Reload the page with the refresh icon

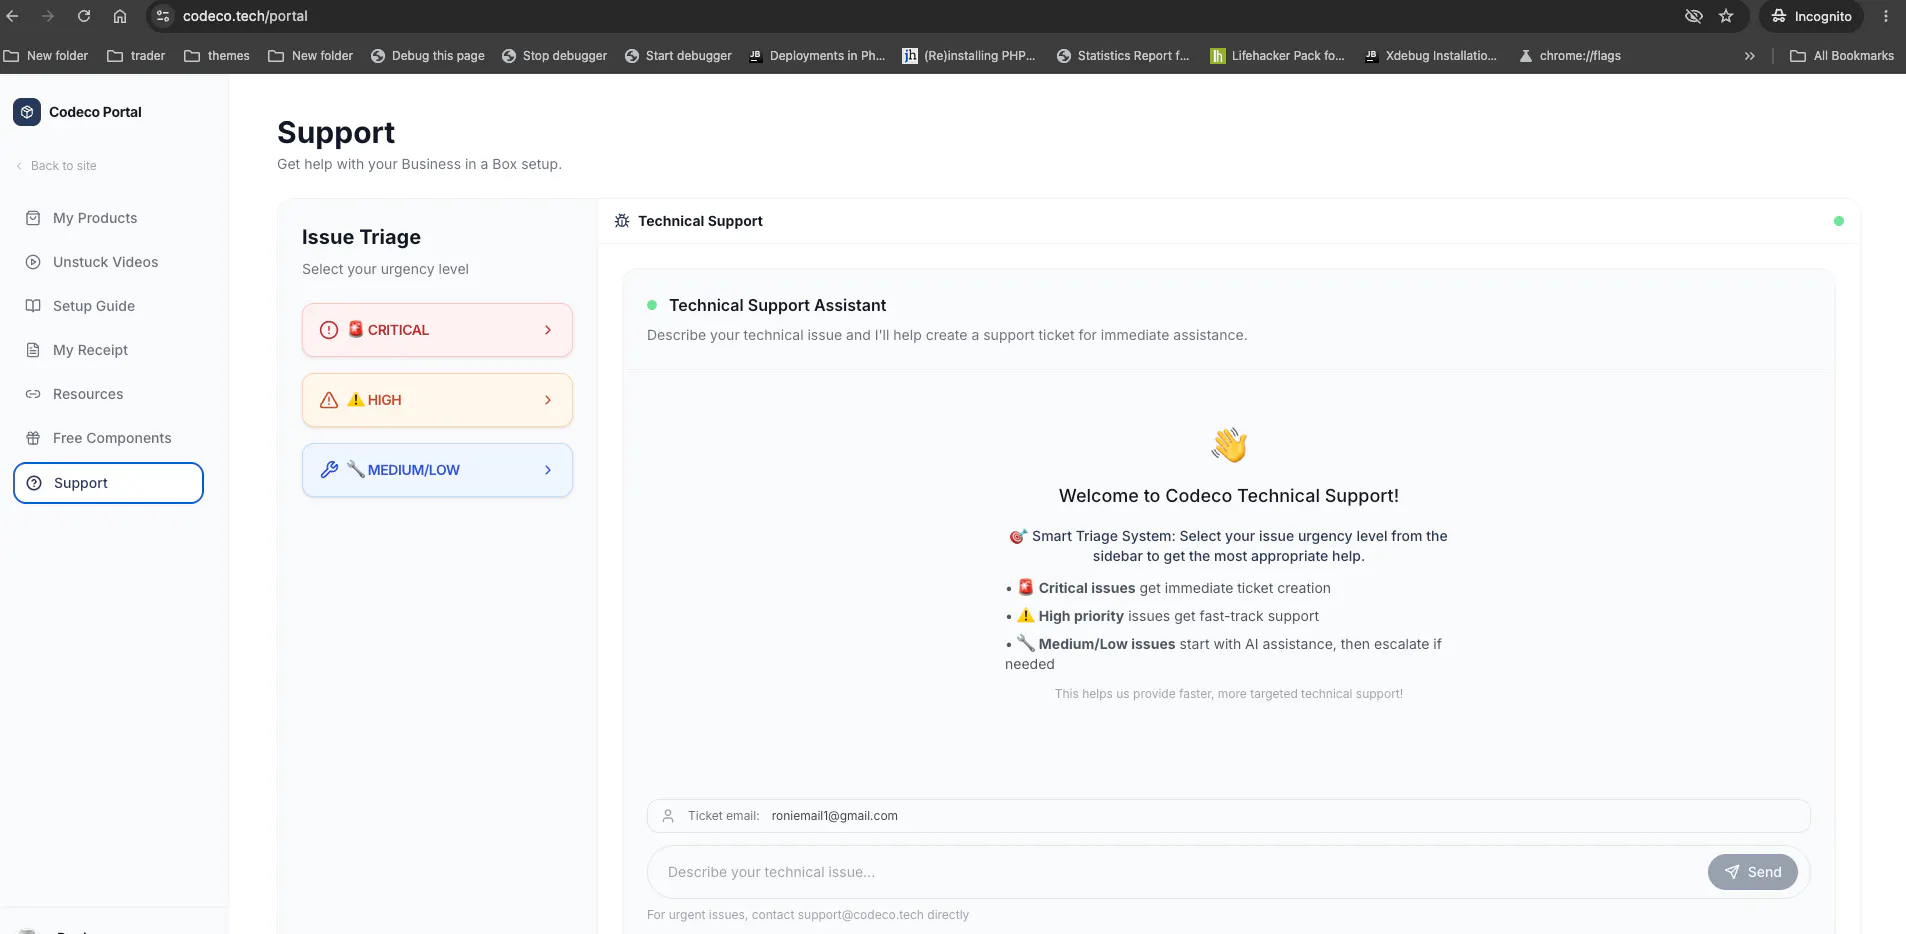click(x=84, y=16)
